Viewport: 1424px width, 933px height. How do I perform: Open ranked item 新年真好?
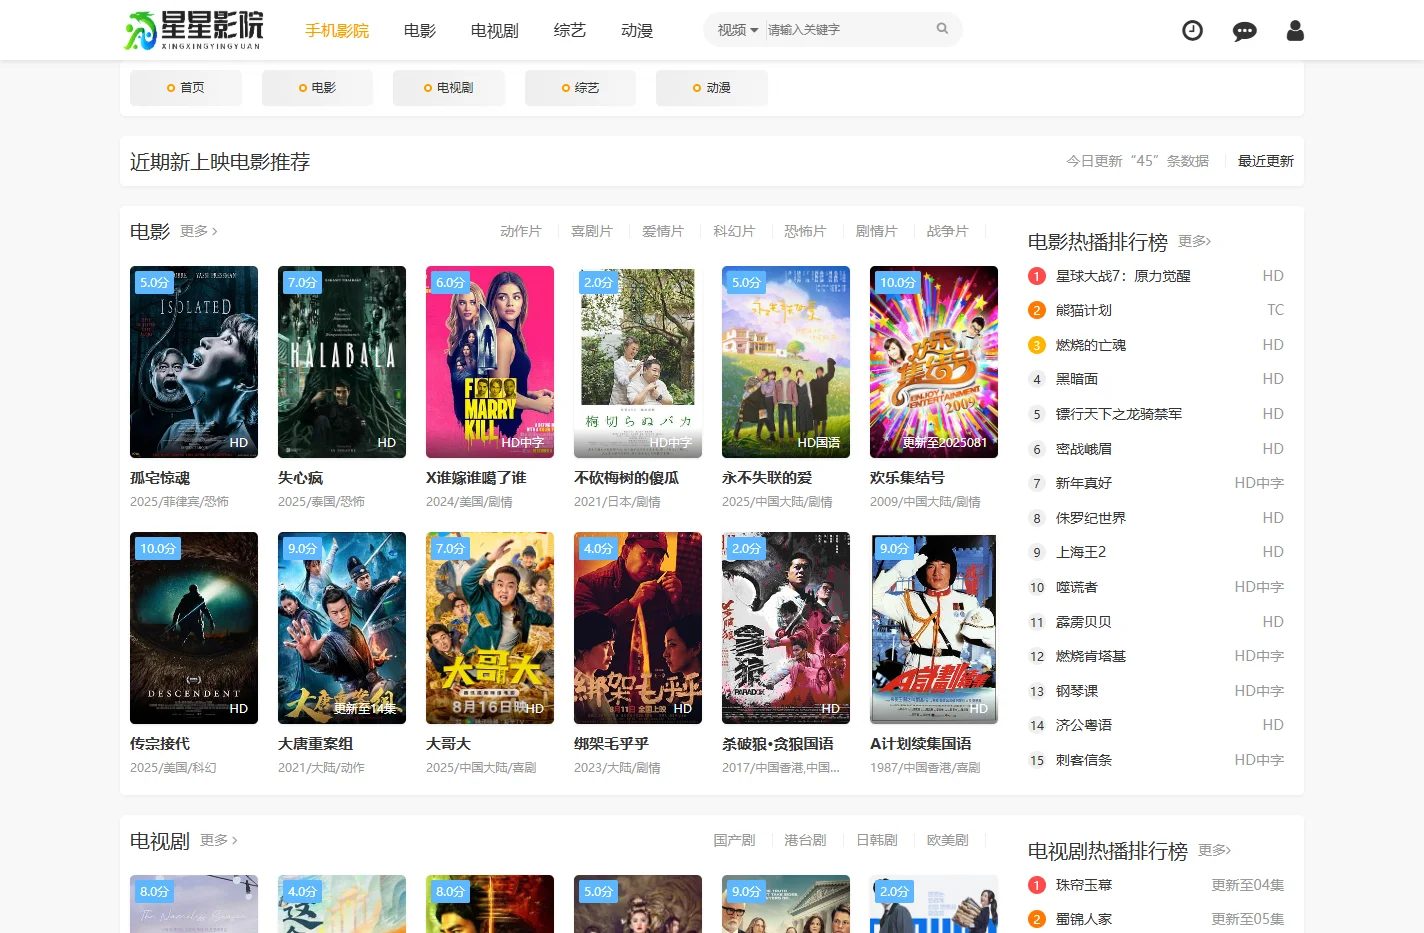(1084, 483)
